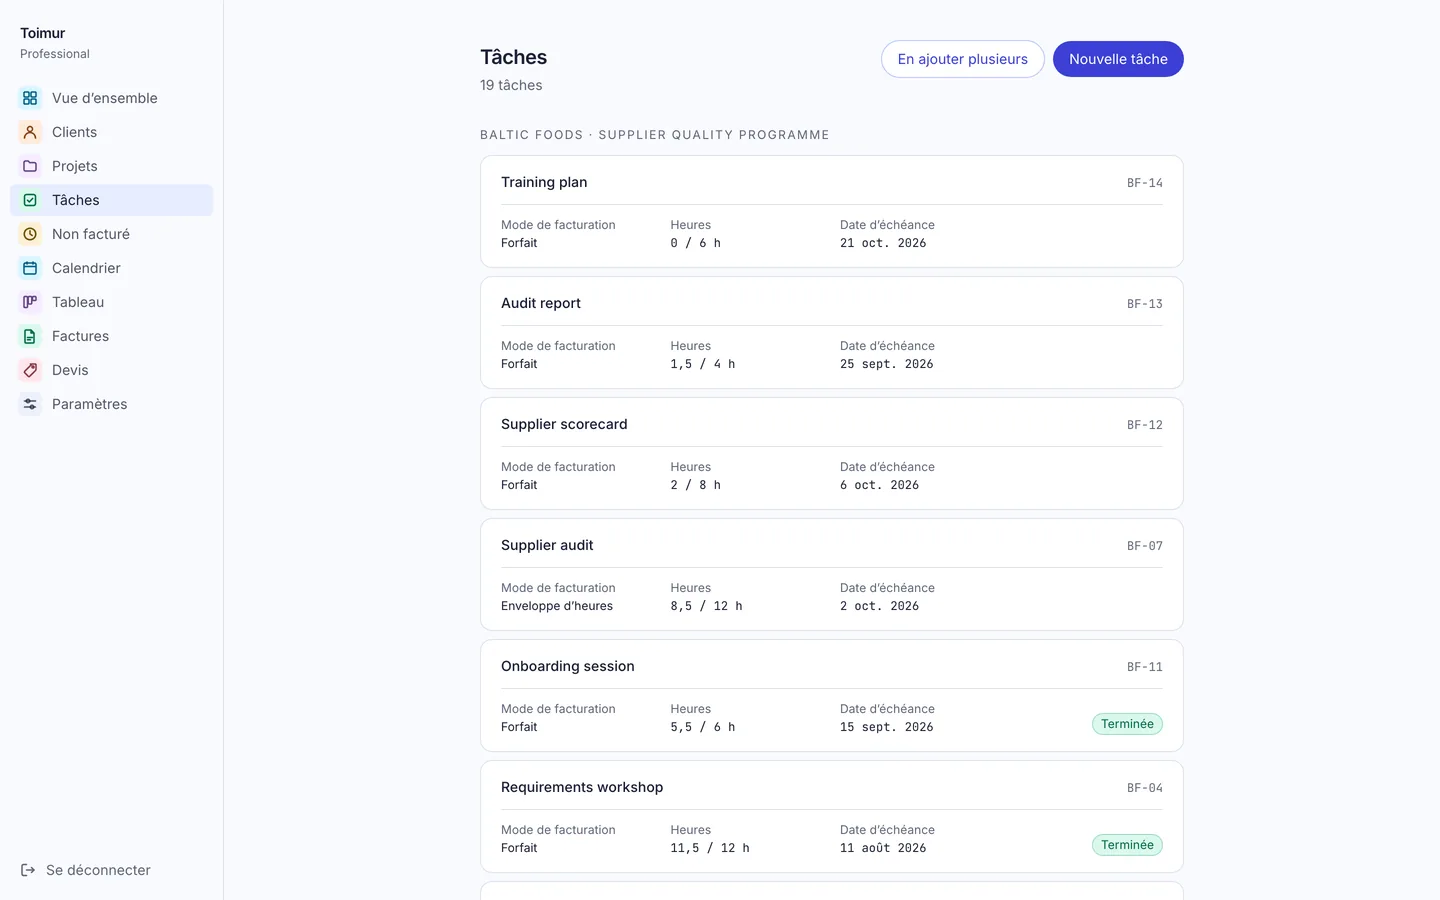Click the En ajouter plusieurs button
This screenshot has width=1440, height=900.
963,59
